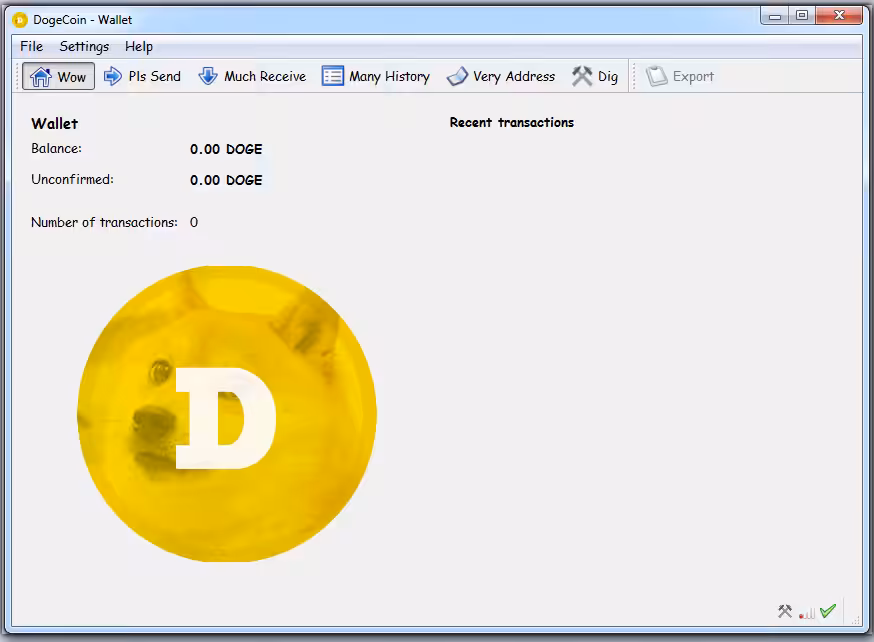Click the window resize grip corner
The image size is (874, 642).
(856, 620)
